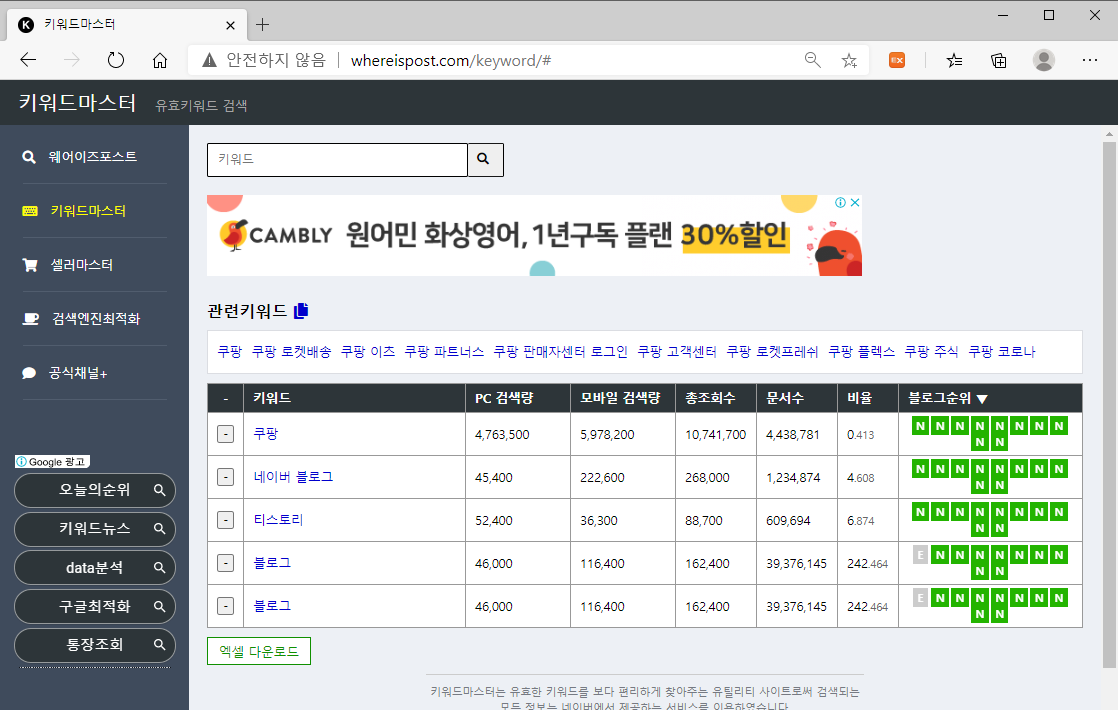Viewport: 1118px width, 710px height.
Task: Open the user profile avatar
Action: pos(1044,61)
